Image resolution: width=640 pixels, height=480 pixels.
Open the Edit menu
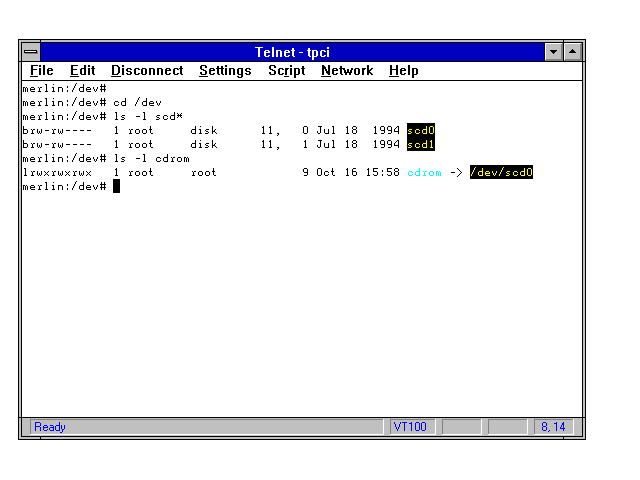pos(82,71)
